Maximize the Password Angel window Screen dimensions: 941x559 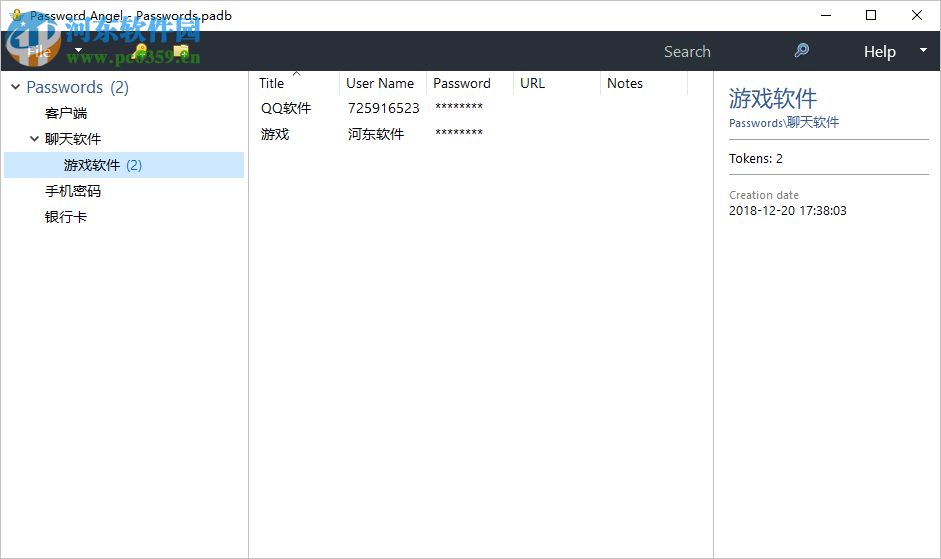(871, 15)
